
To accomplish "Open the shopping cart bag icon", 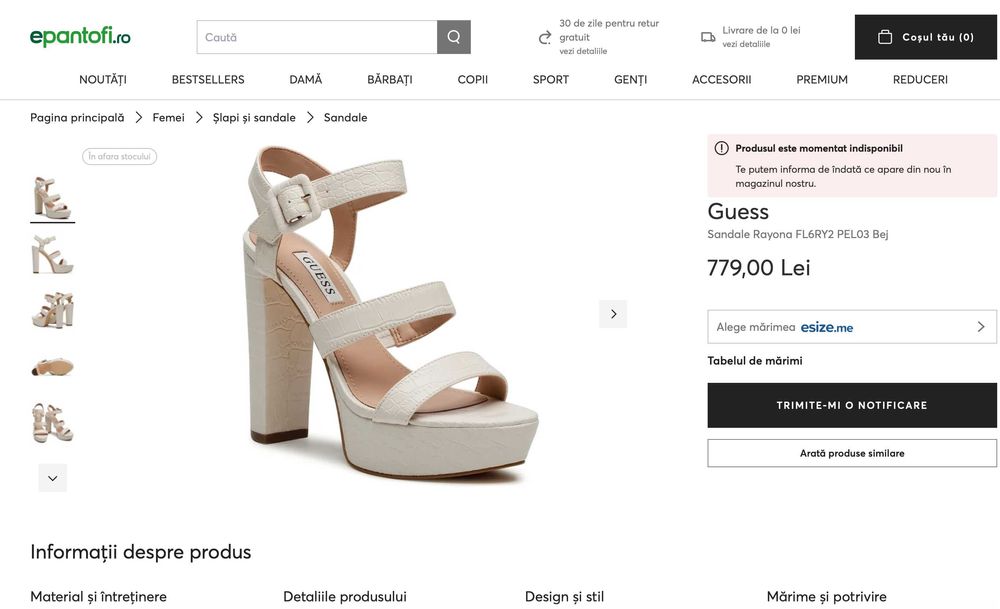I will (885, 37).
